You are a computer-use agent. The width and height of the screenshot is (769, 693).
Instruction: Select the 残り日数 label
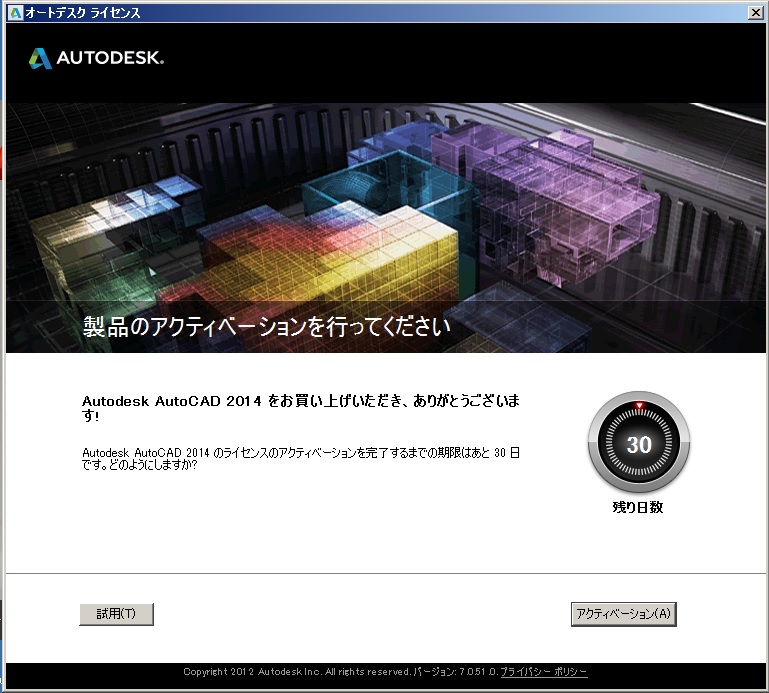click(638, 507)
